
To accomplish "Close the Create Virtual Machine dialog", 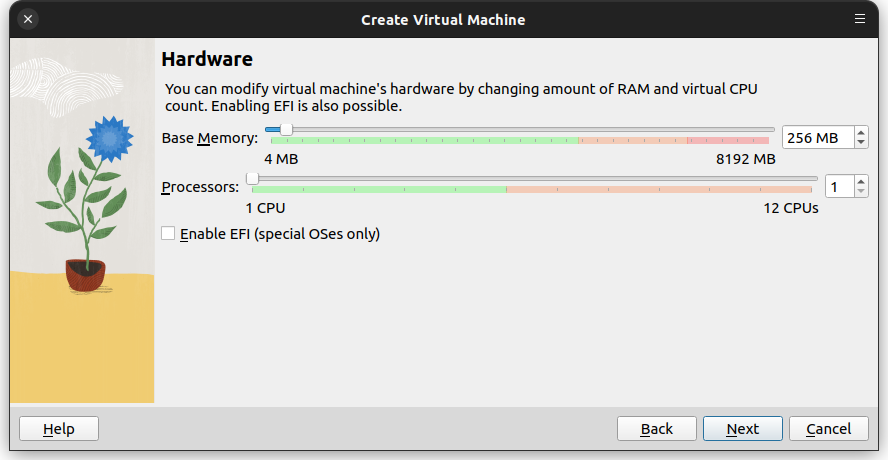I will 28,19.
